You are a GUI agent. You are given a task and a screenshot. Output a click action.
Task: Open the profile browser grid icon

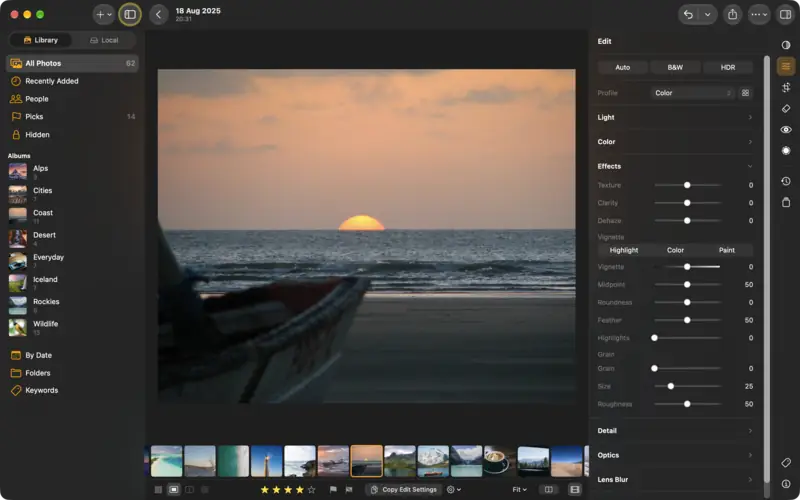(x=745, y=93)
